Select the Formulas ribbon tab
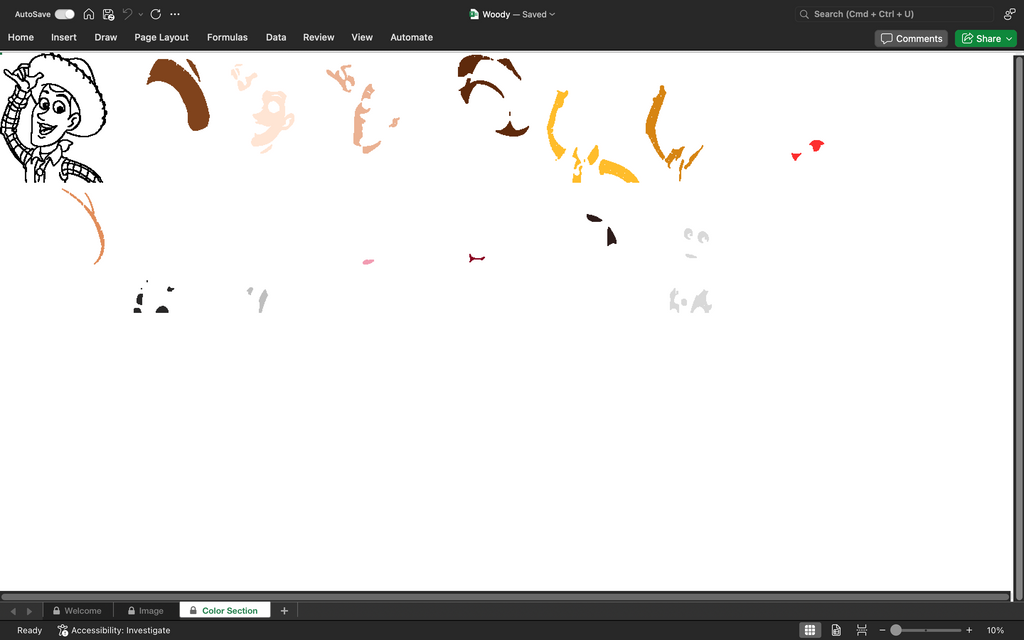Screen dimensions: 1024x640 (227, 37)
